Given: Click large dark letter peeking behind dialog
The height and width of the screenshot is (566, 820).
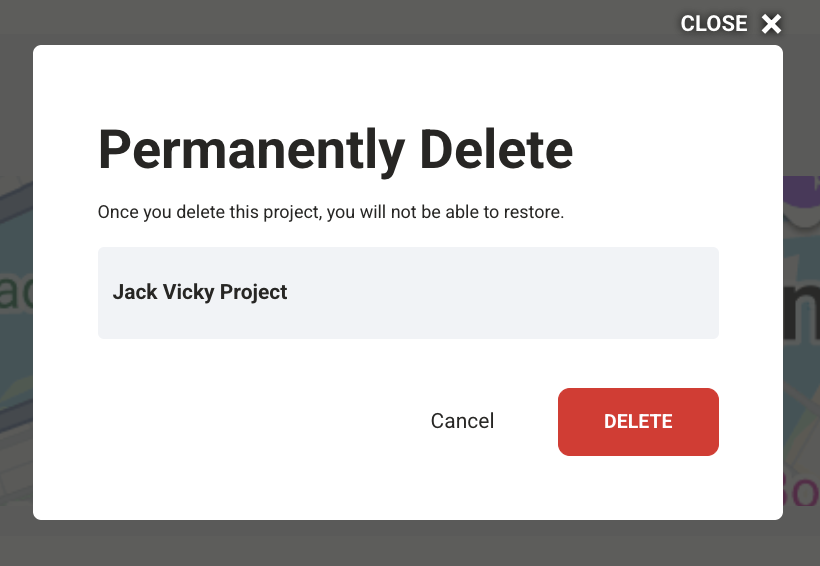Looking at the screenshot, I should 801,309.
